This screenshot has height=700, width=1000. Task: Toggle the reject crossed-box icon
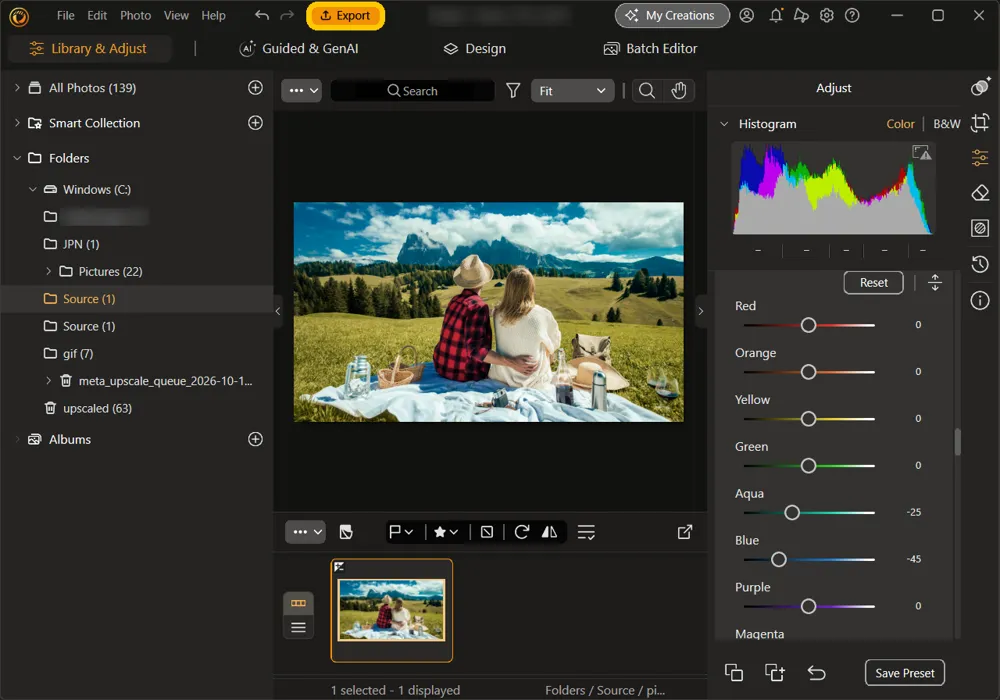point(487,532)
